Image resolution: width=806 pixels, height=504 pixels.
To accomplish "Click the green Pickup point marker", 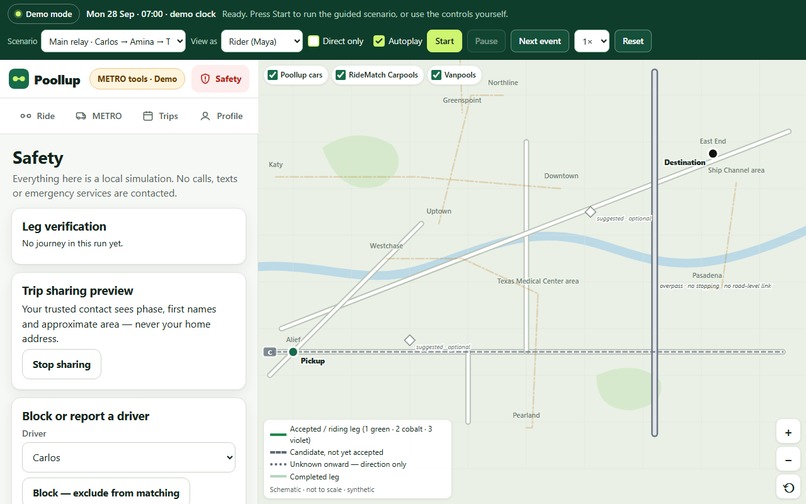I will point(293,352).
